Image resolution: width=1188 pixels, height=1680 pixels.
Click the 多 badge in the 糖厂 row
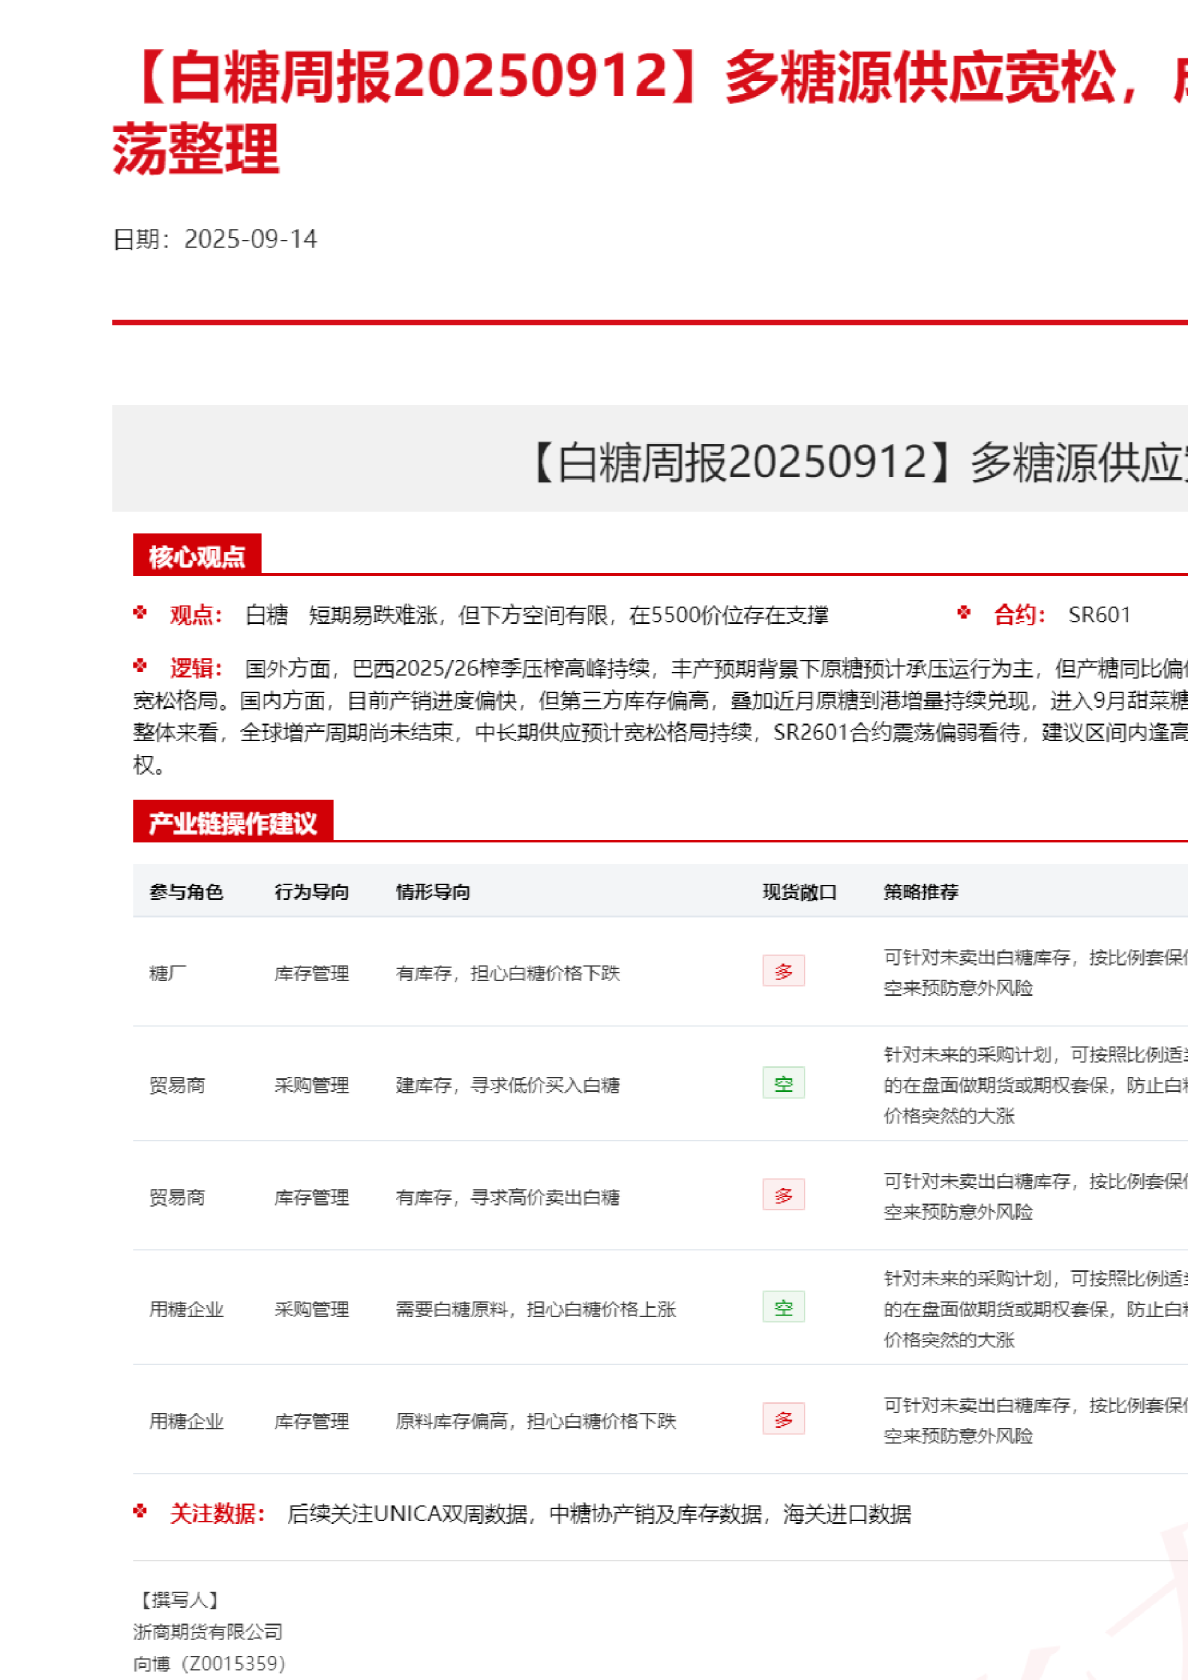pyautogui.click(x=783, y=971)
